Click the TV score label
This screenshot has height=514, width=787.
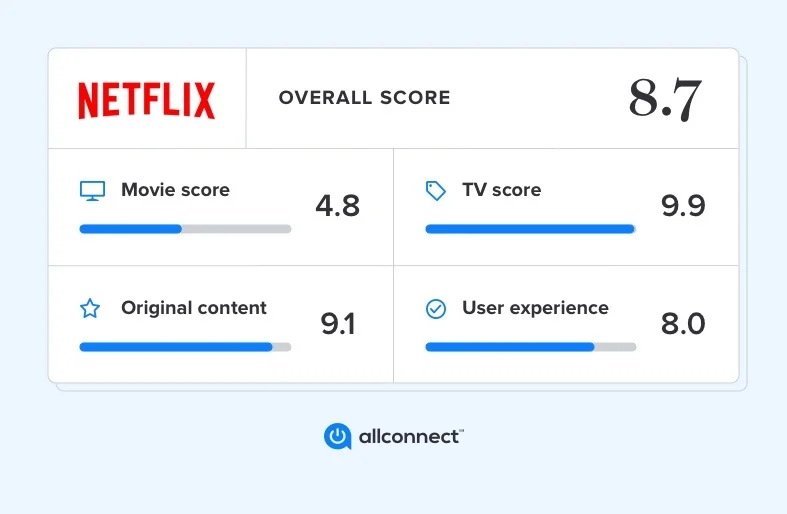501,190
